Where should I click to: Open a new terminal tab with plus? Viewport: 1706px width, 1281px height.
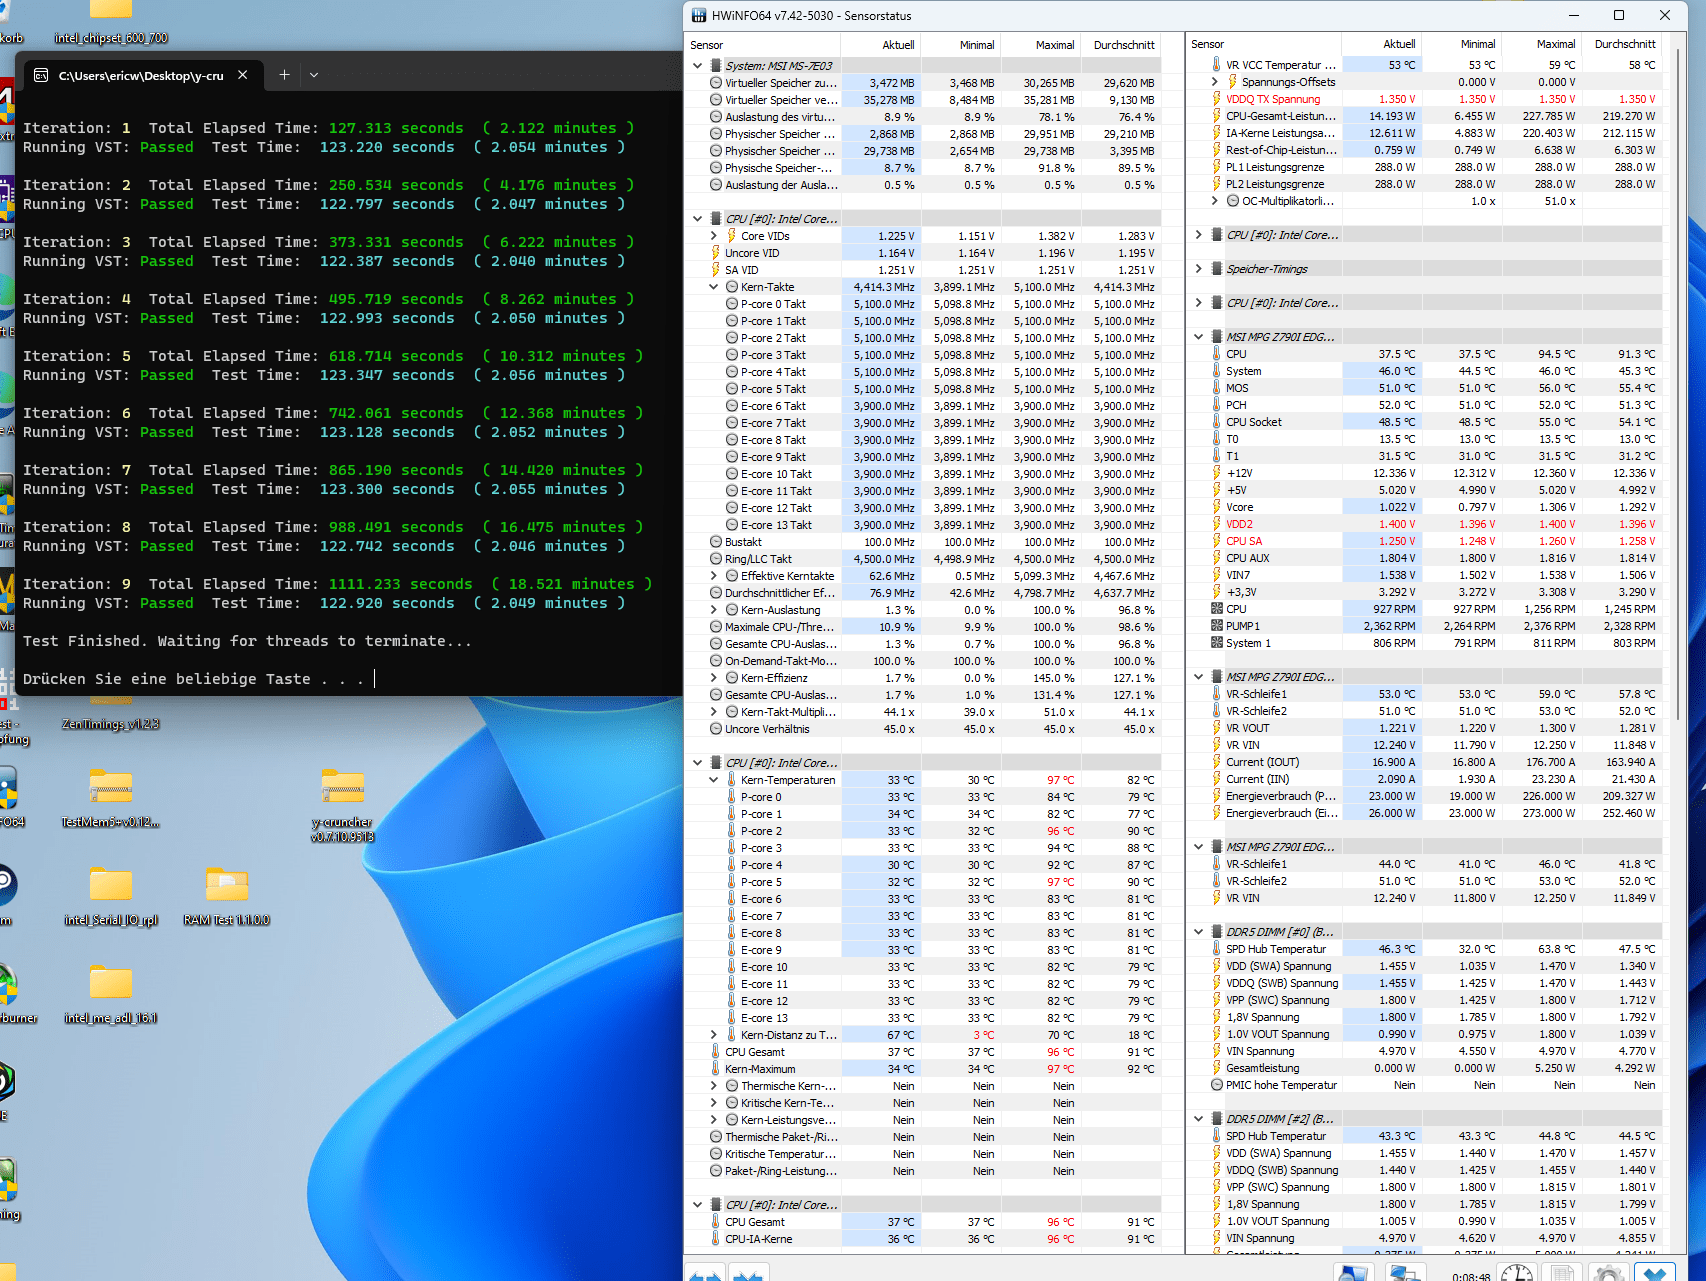284,75
